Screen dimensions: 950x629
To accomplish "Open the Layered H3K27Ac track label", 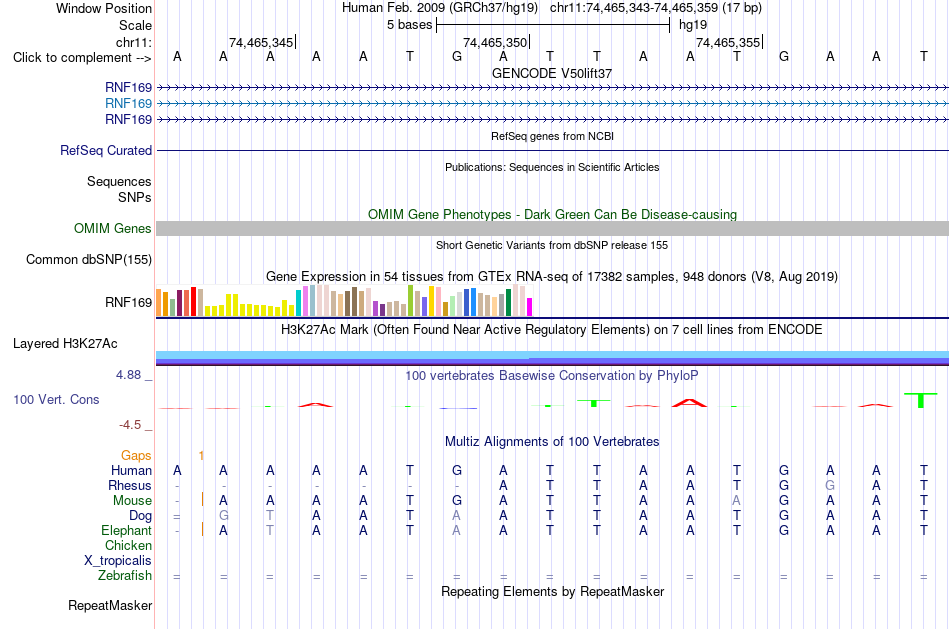I will [65, 344].
